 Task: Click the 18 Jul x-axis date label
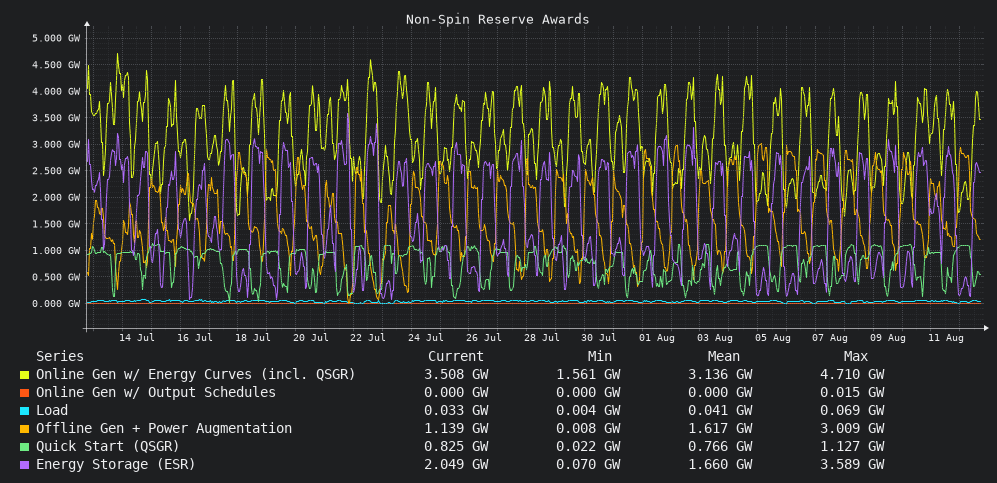252,337
